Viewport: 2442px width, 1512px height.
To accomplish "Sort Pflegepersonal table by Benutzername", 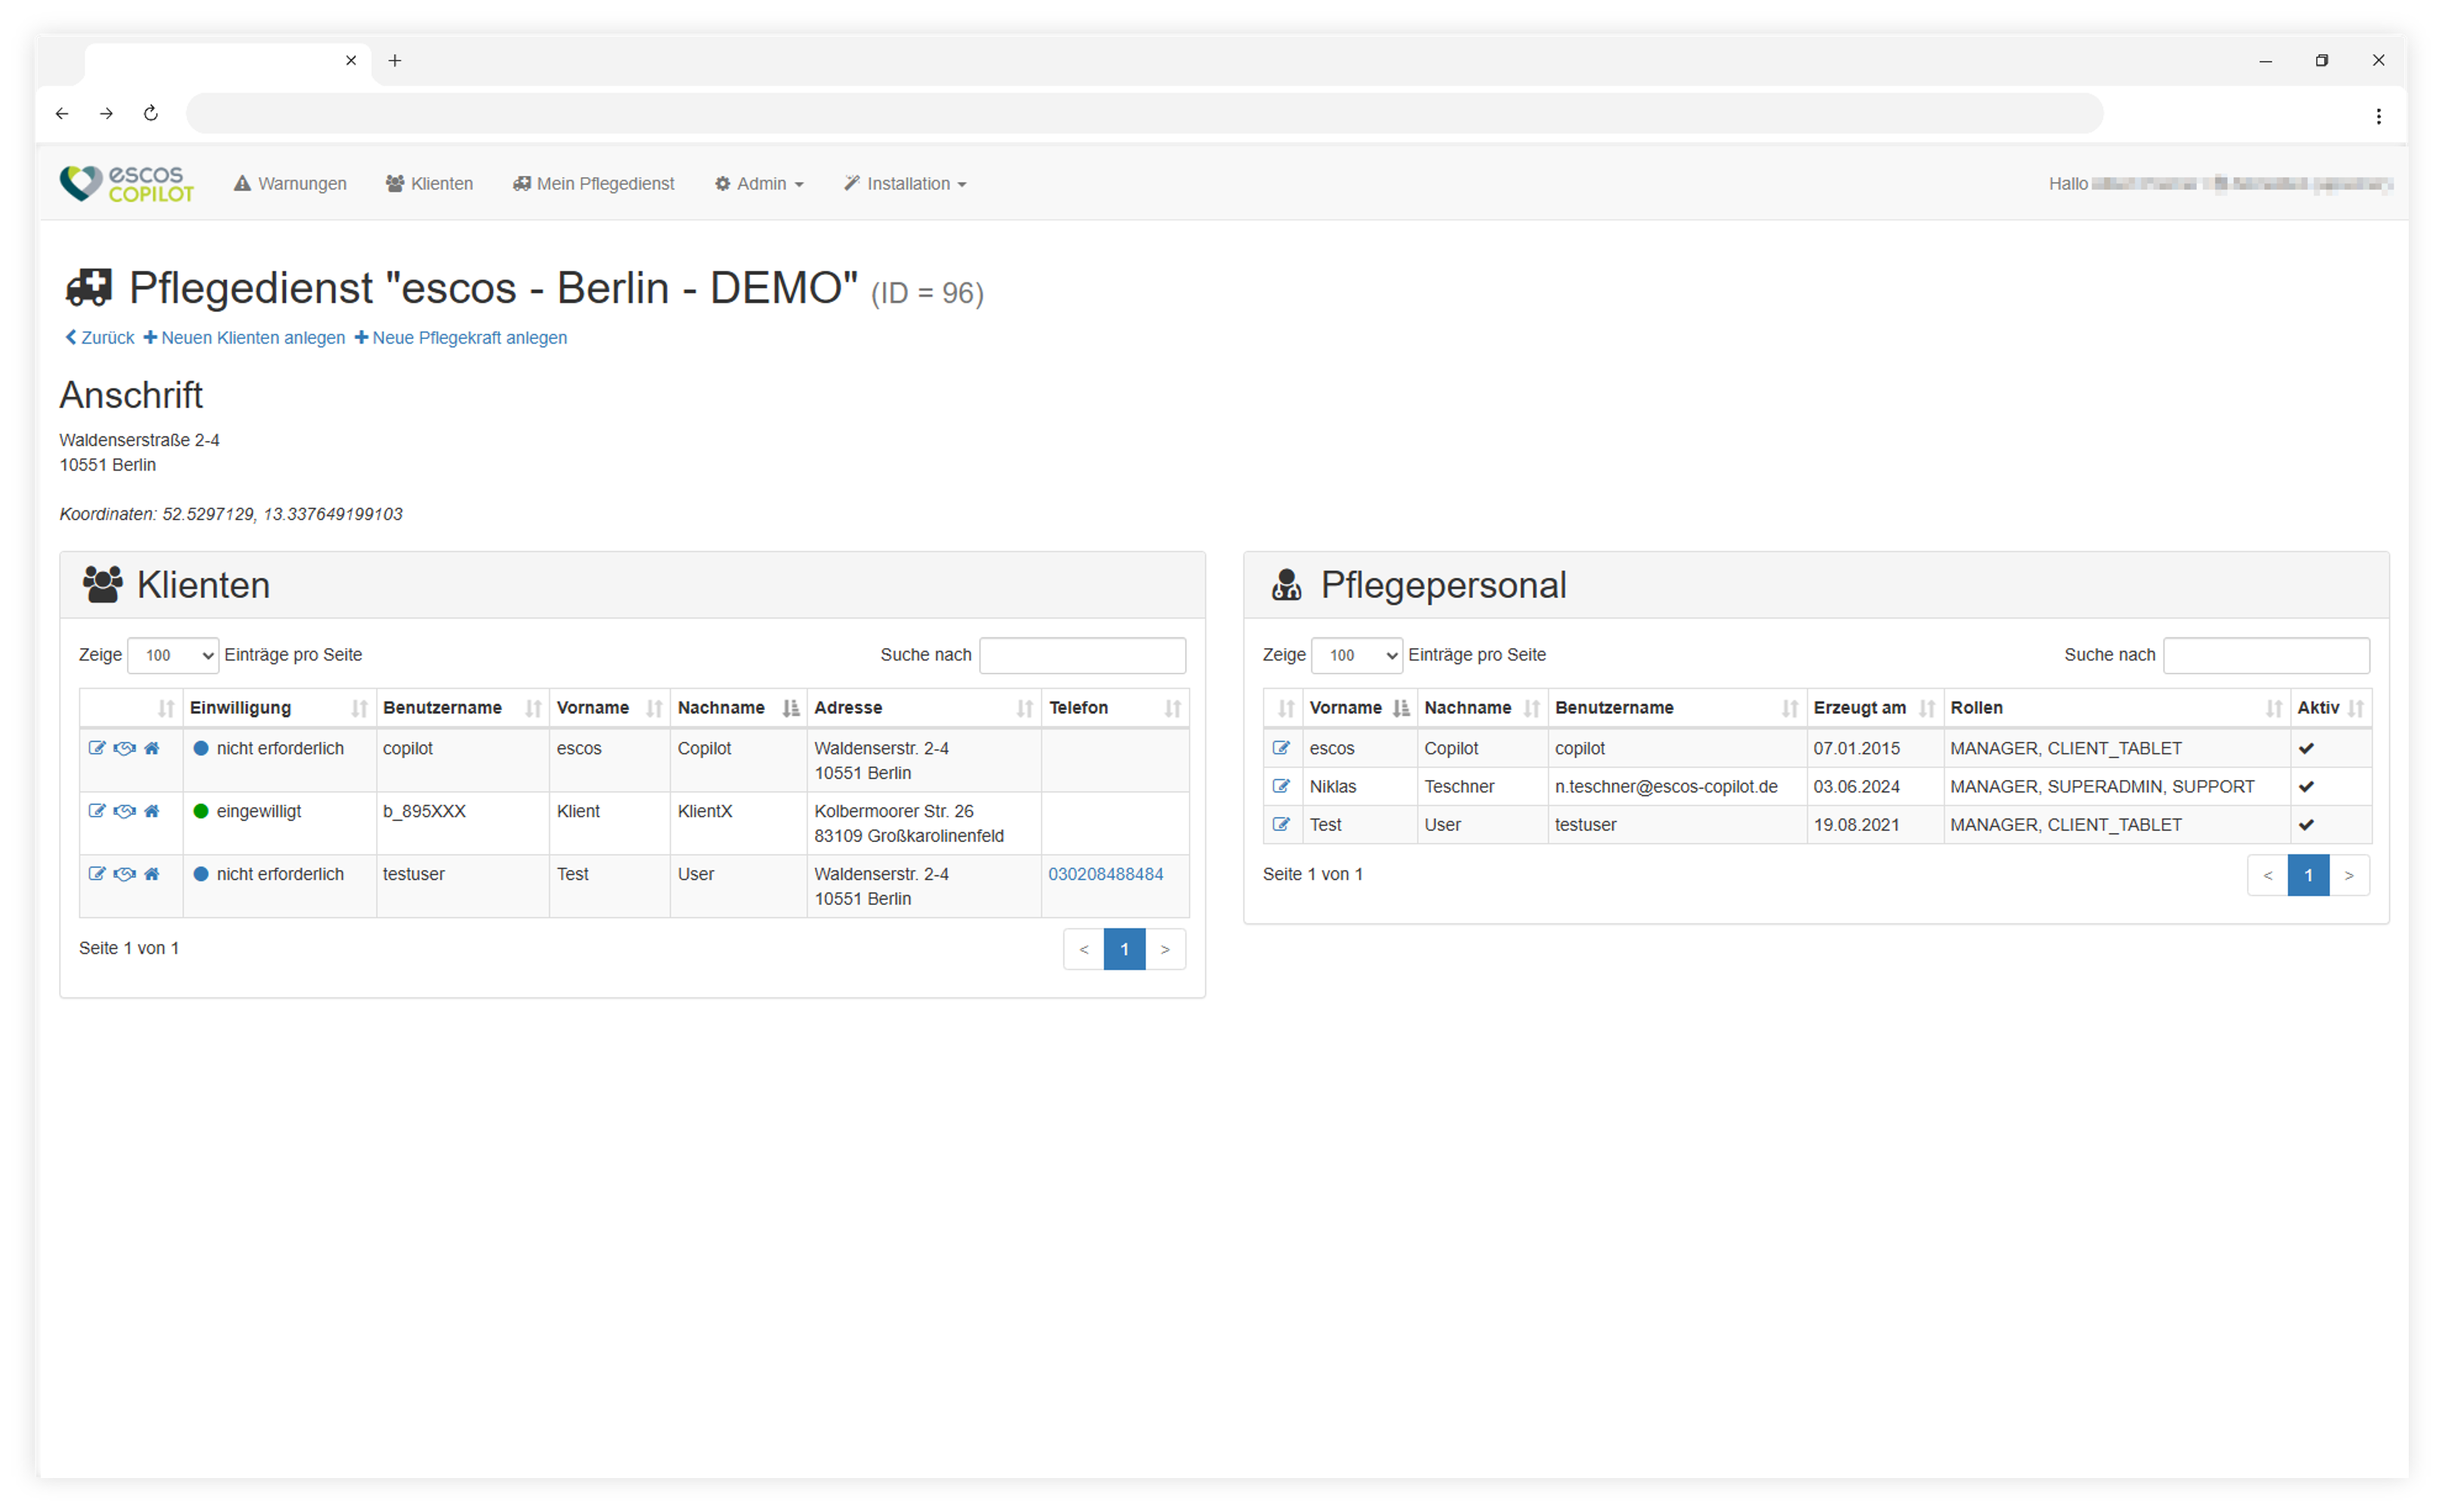I will 1677,708.
